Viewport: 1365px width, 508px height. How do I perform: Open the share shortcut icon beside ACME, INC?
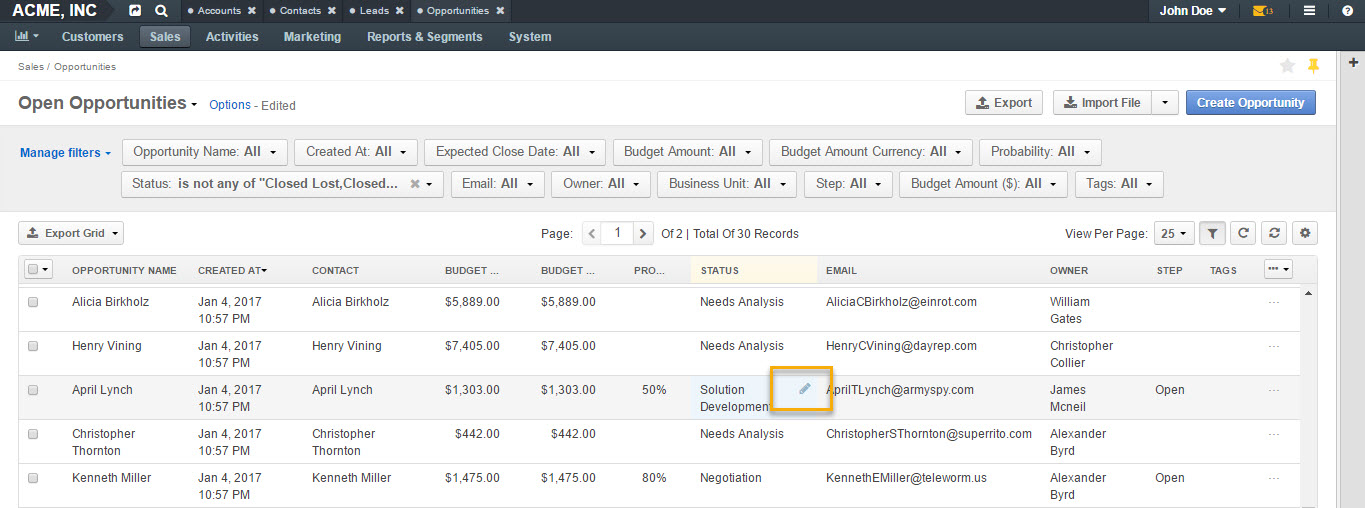(x=136, y=11)
